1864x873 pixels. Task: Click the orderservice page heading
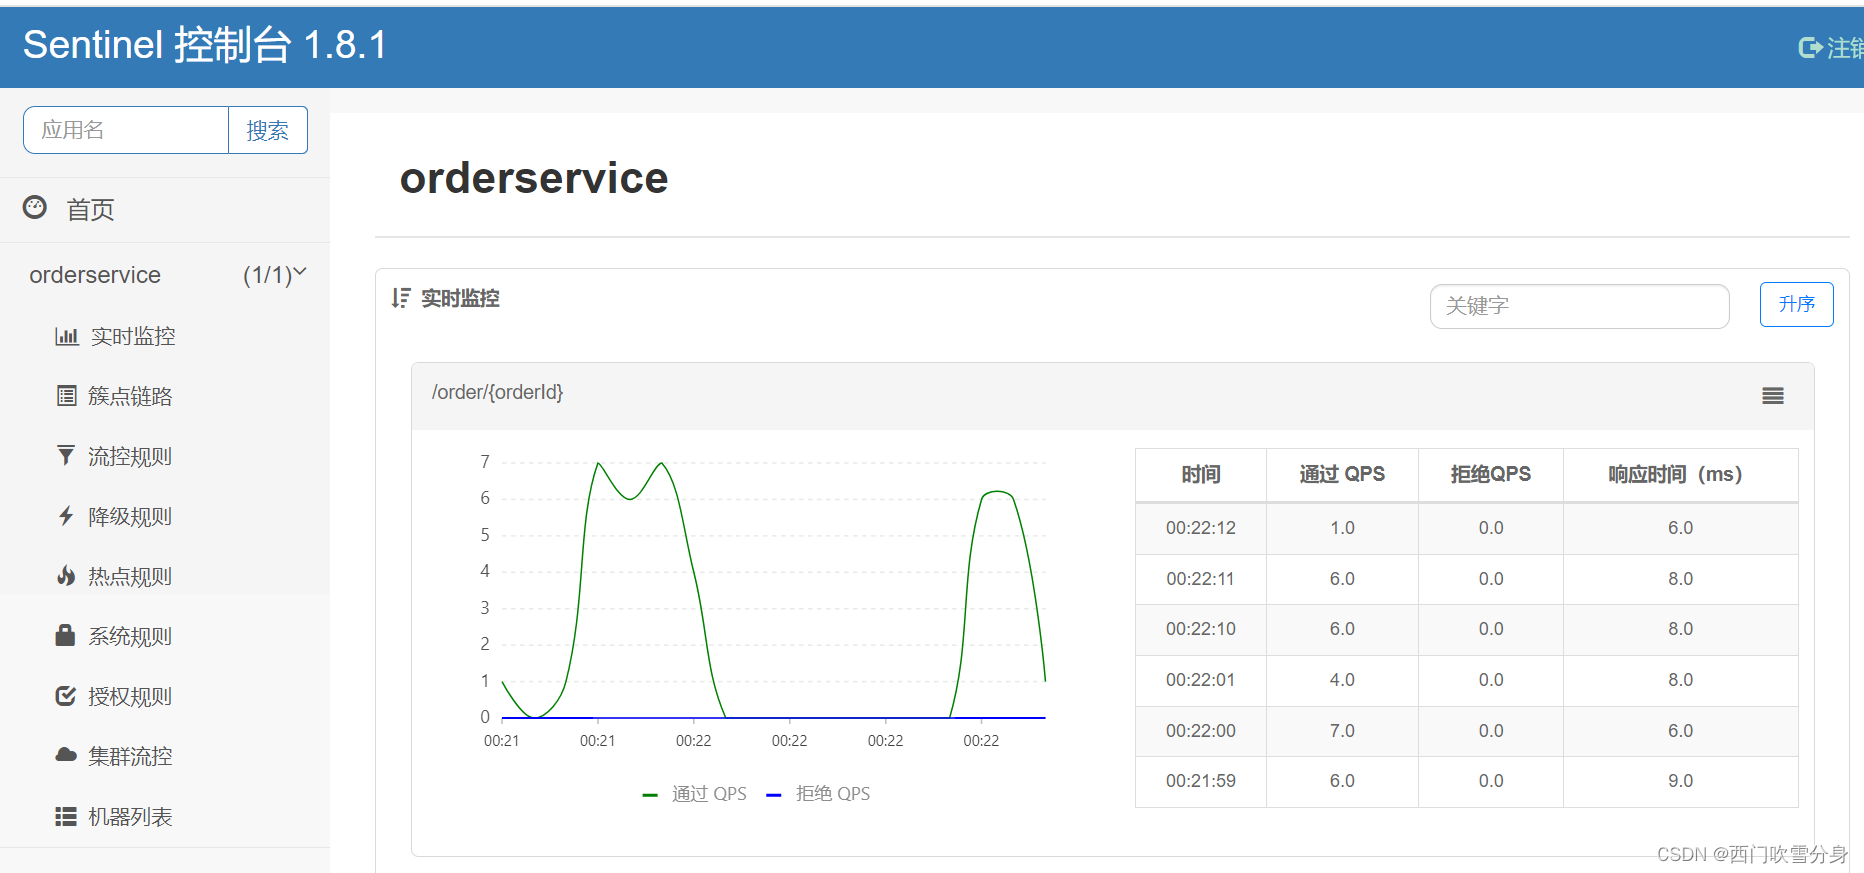pyautogui.click(x=534, y=178)
